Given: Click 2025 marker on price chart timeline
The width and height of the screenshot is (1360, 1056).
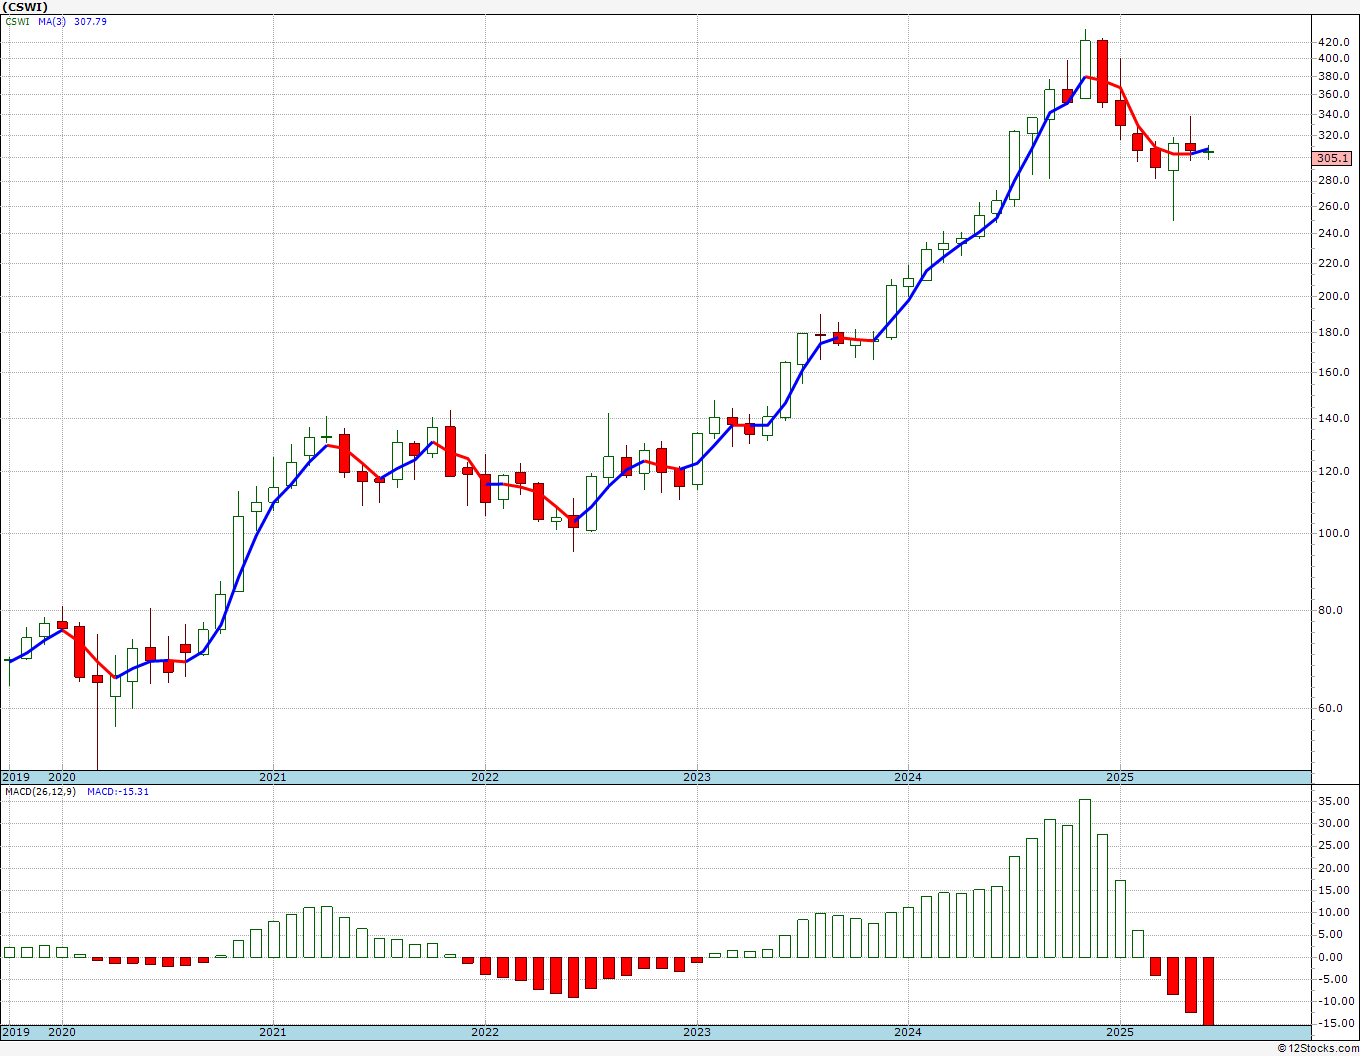Looking at the screenshot, I should 1120,777.
